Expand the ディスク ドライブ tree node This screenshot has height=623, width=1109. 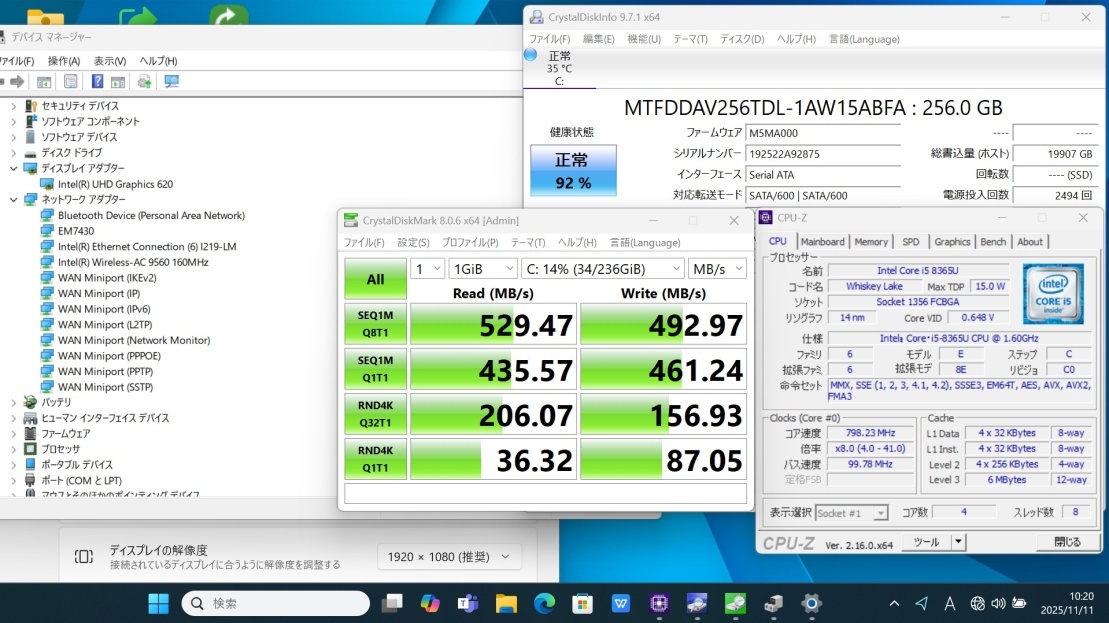[13, 153]
